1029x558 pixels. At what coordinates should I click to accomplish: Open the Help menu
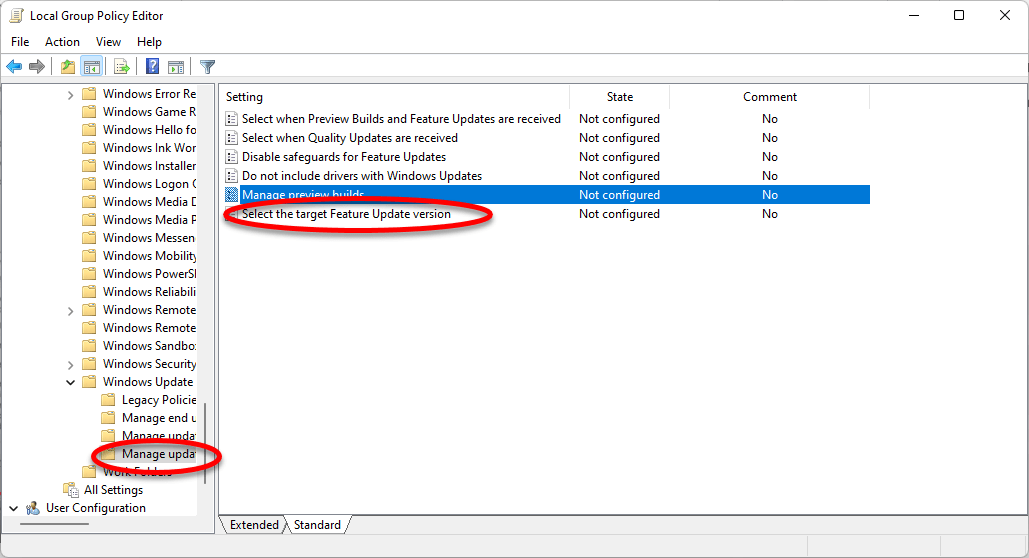coord(149,41)
